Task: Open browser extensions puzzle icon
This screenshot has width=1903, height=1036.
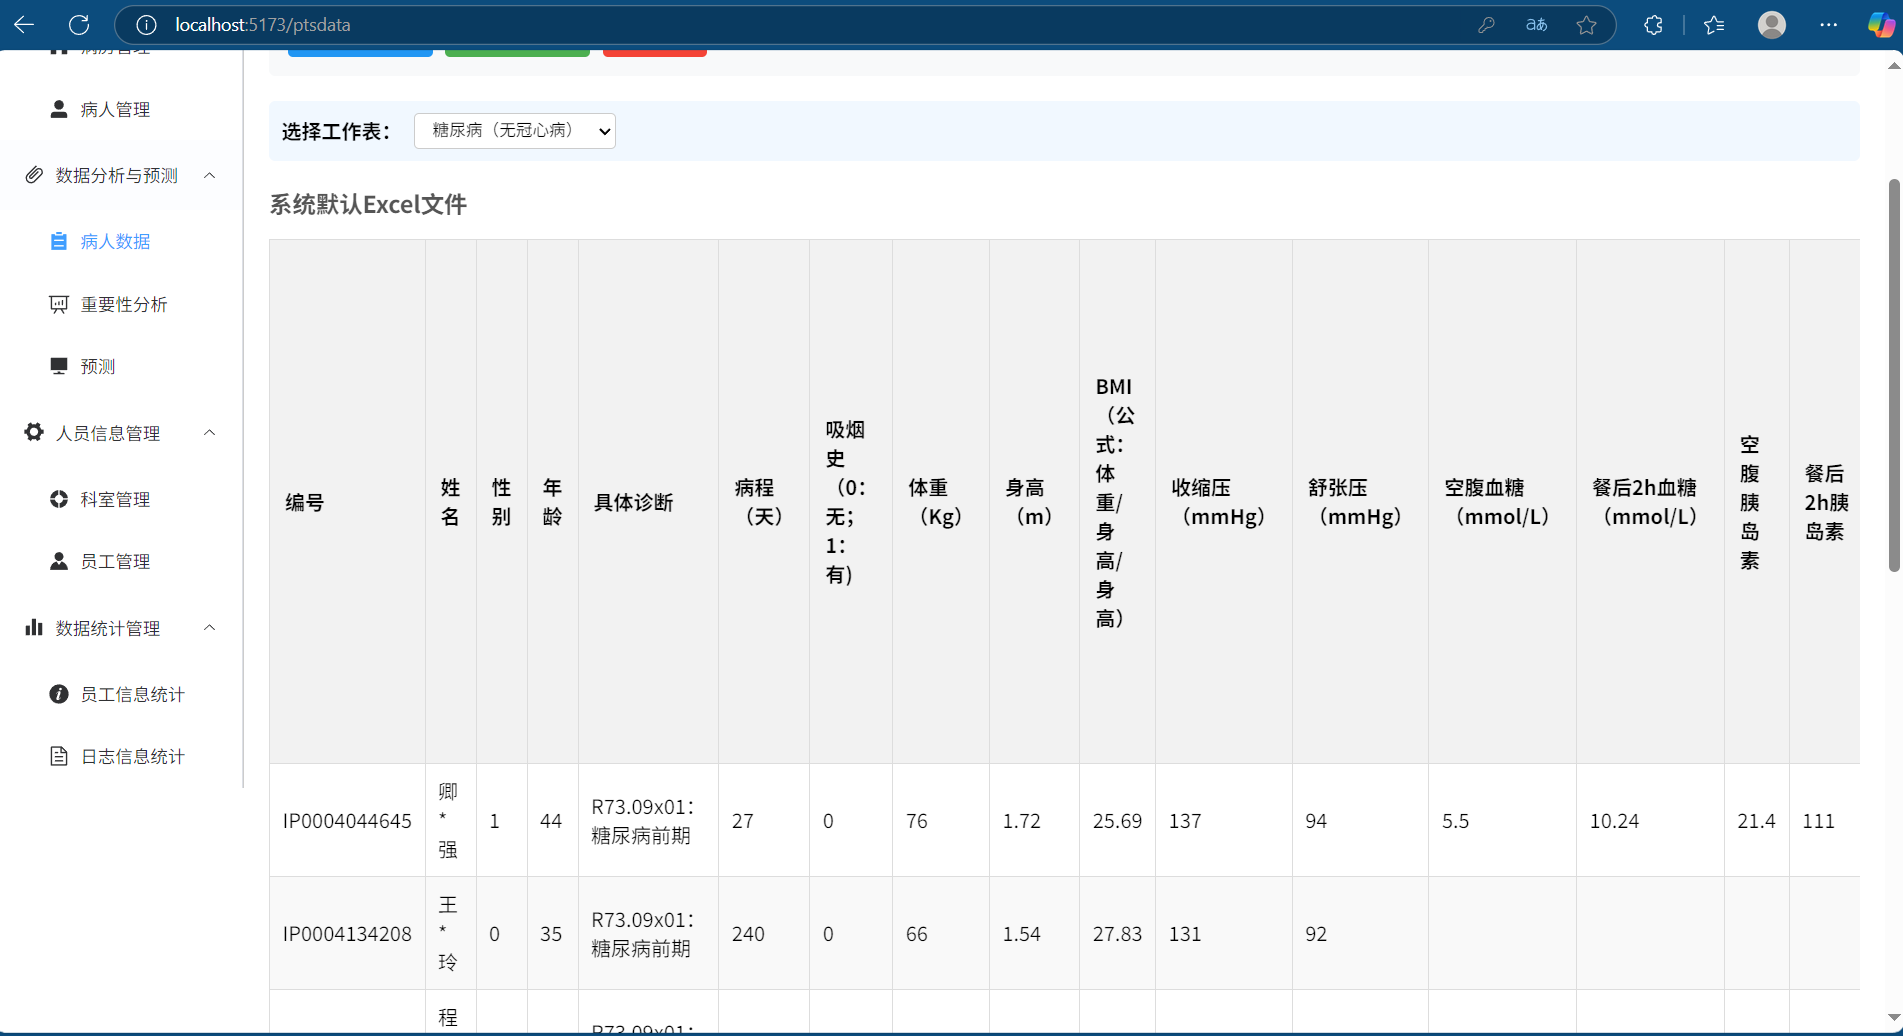Action: (x=1653, y=25)
